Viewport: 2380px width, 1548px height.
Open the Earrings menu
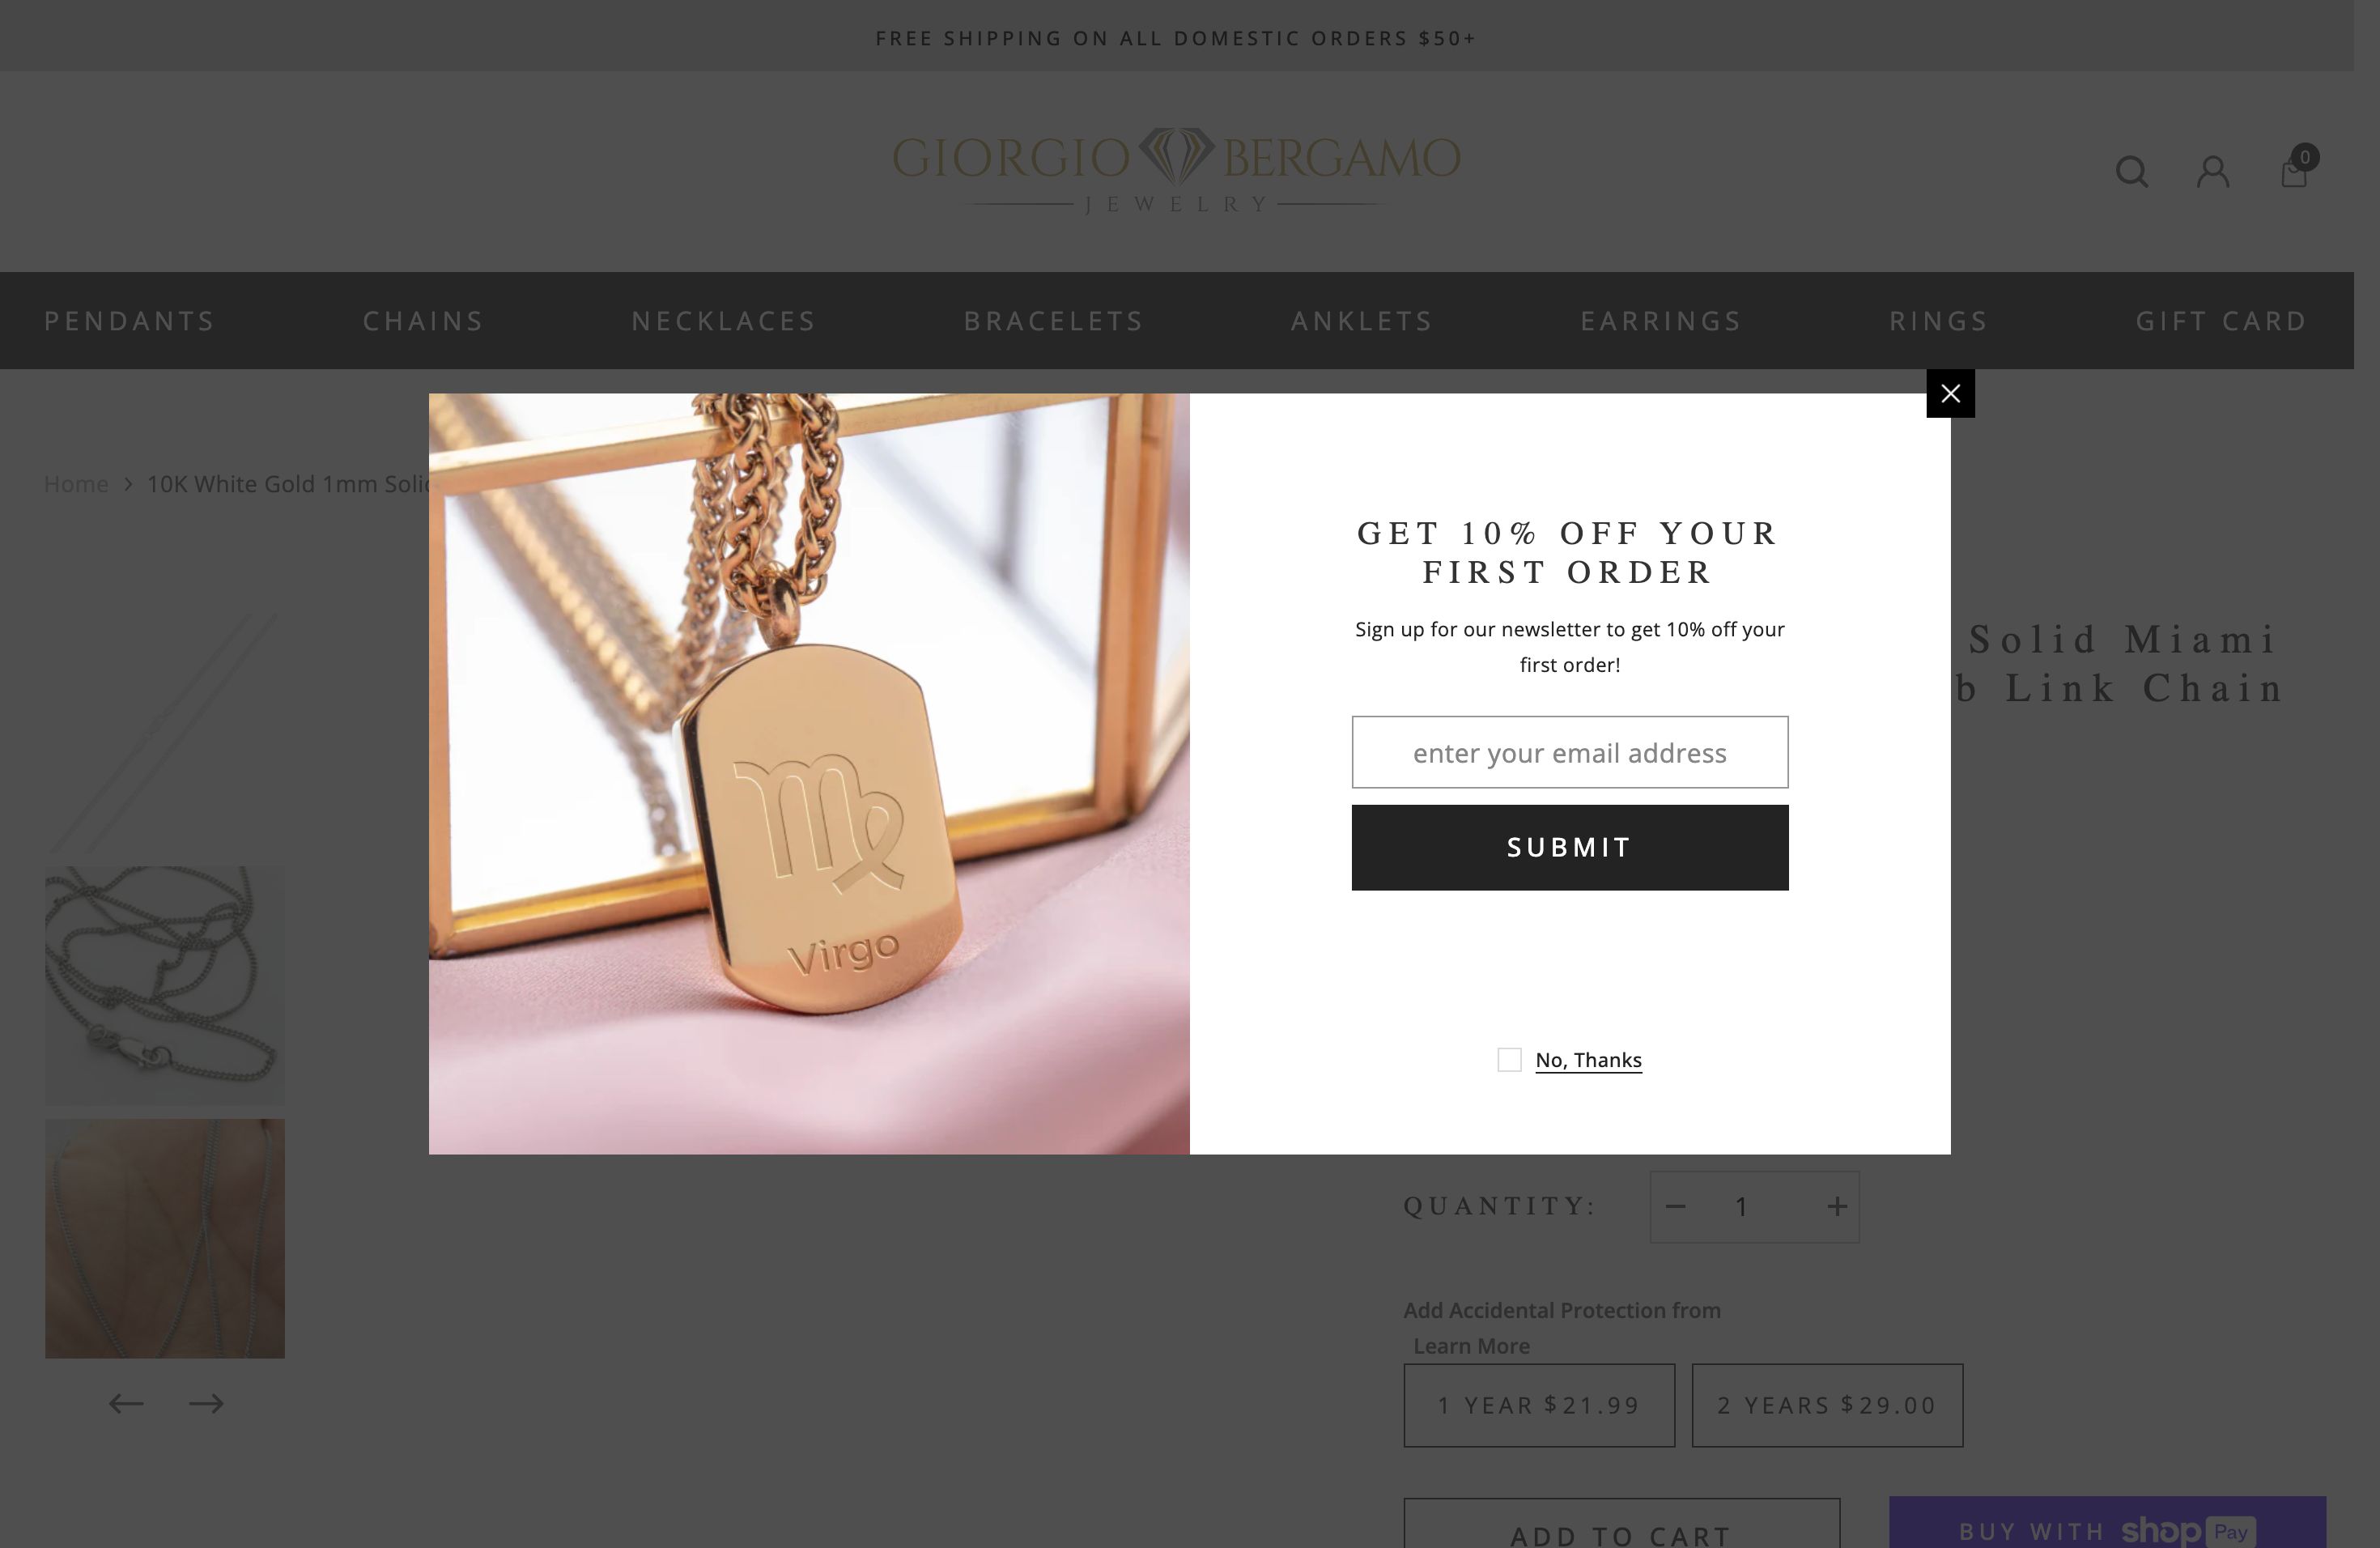point(1661,321)
